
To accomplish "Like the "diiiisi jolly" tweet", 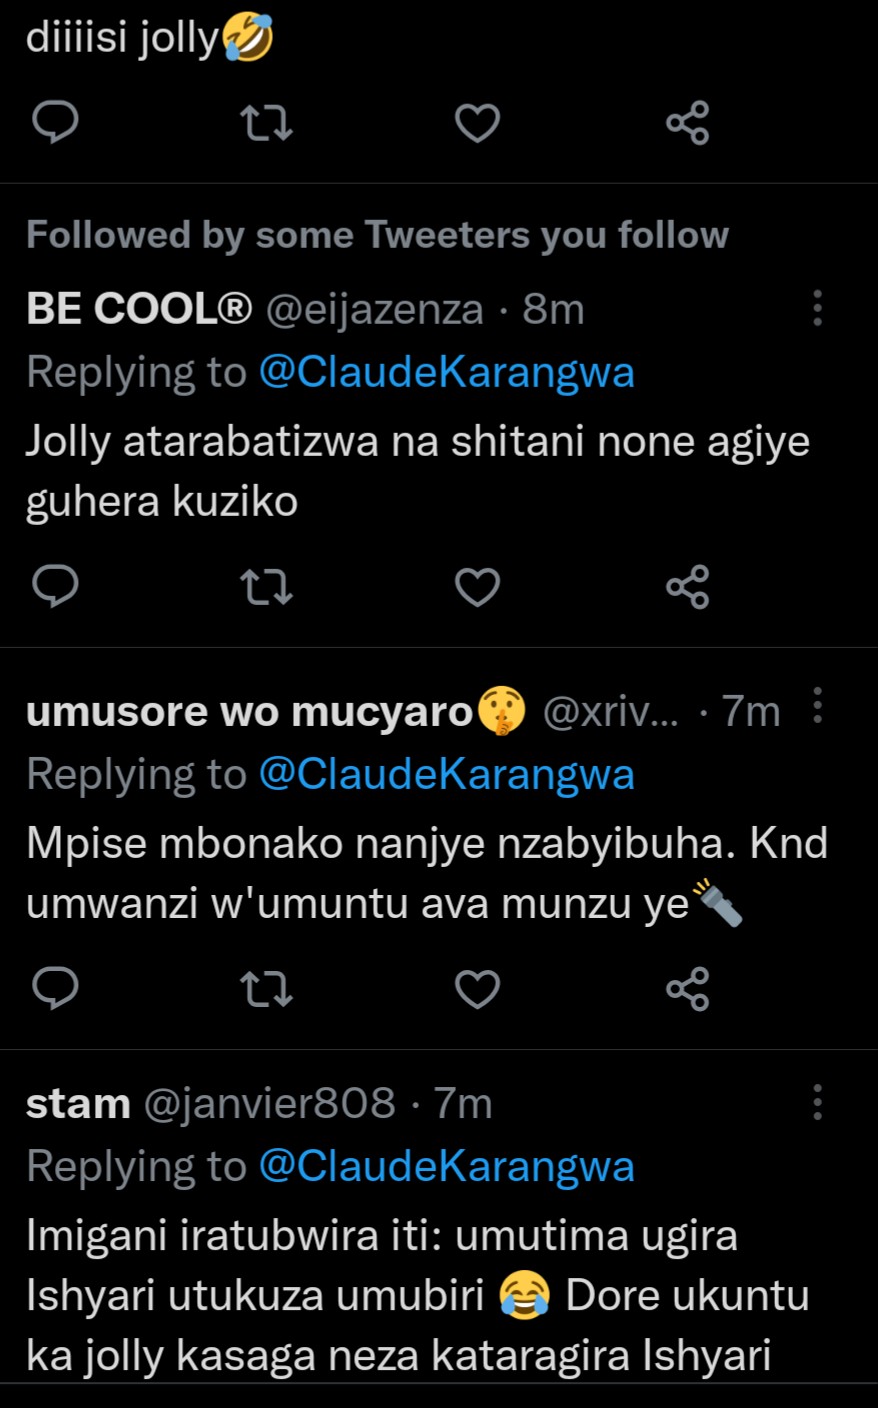I will tap(477, 123).
